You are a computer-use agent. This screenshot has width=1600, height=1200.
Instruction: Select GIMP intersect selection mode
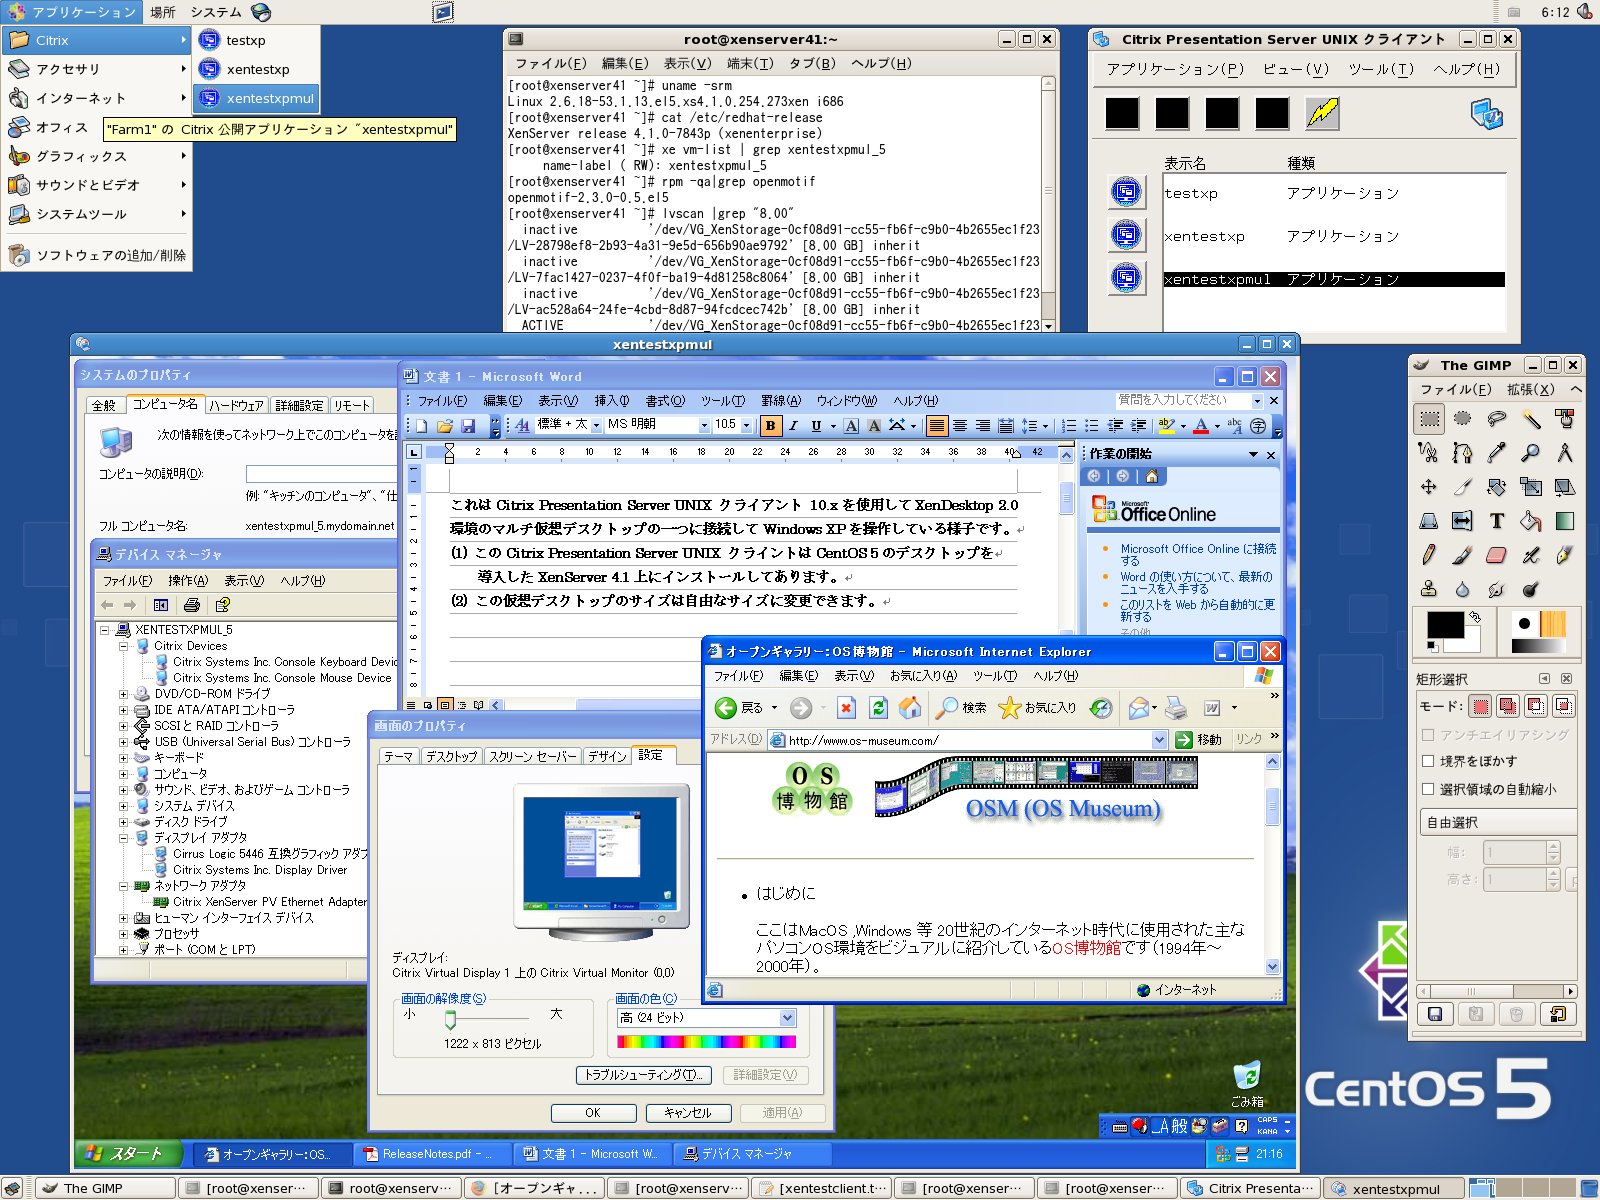1563,706
